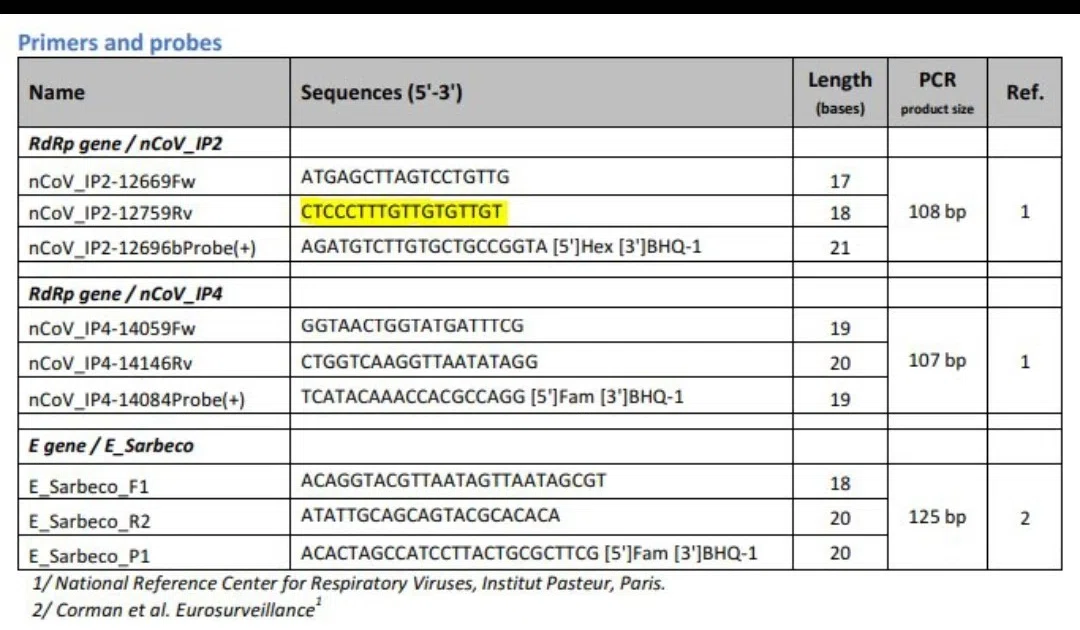
Task: Click the Sequences (5'-3') column header
Action: pyautogui.click(x=382, y=92)
